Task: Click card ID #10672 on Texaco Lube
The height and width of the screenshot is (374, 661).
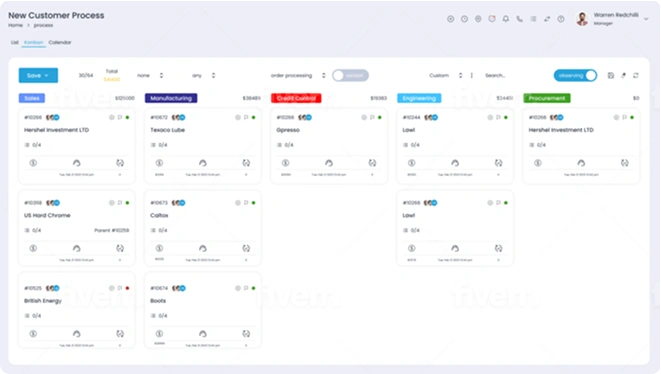Action: [x=159, y=117]
